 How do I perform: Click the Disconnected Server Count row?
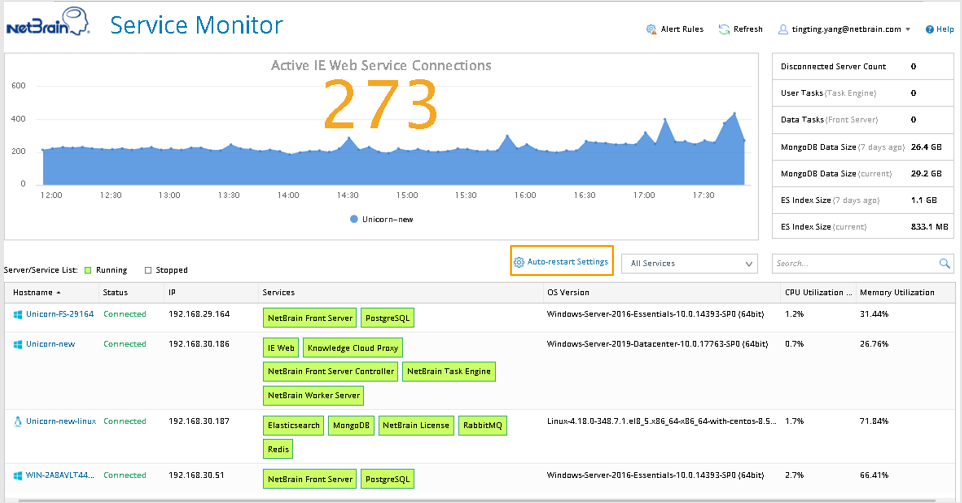863,66
